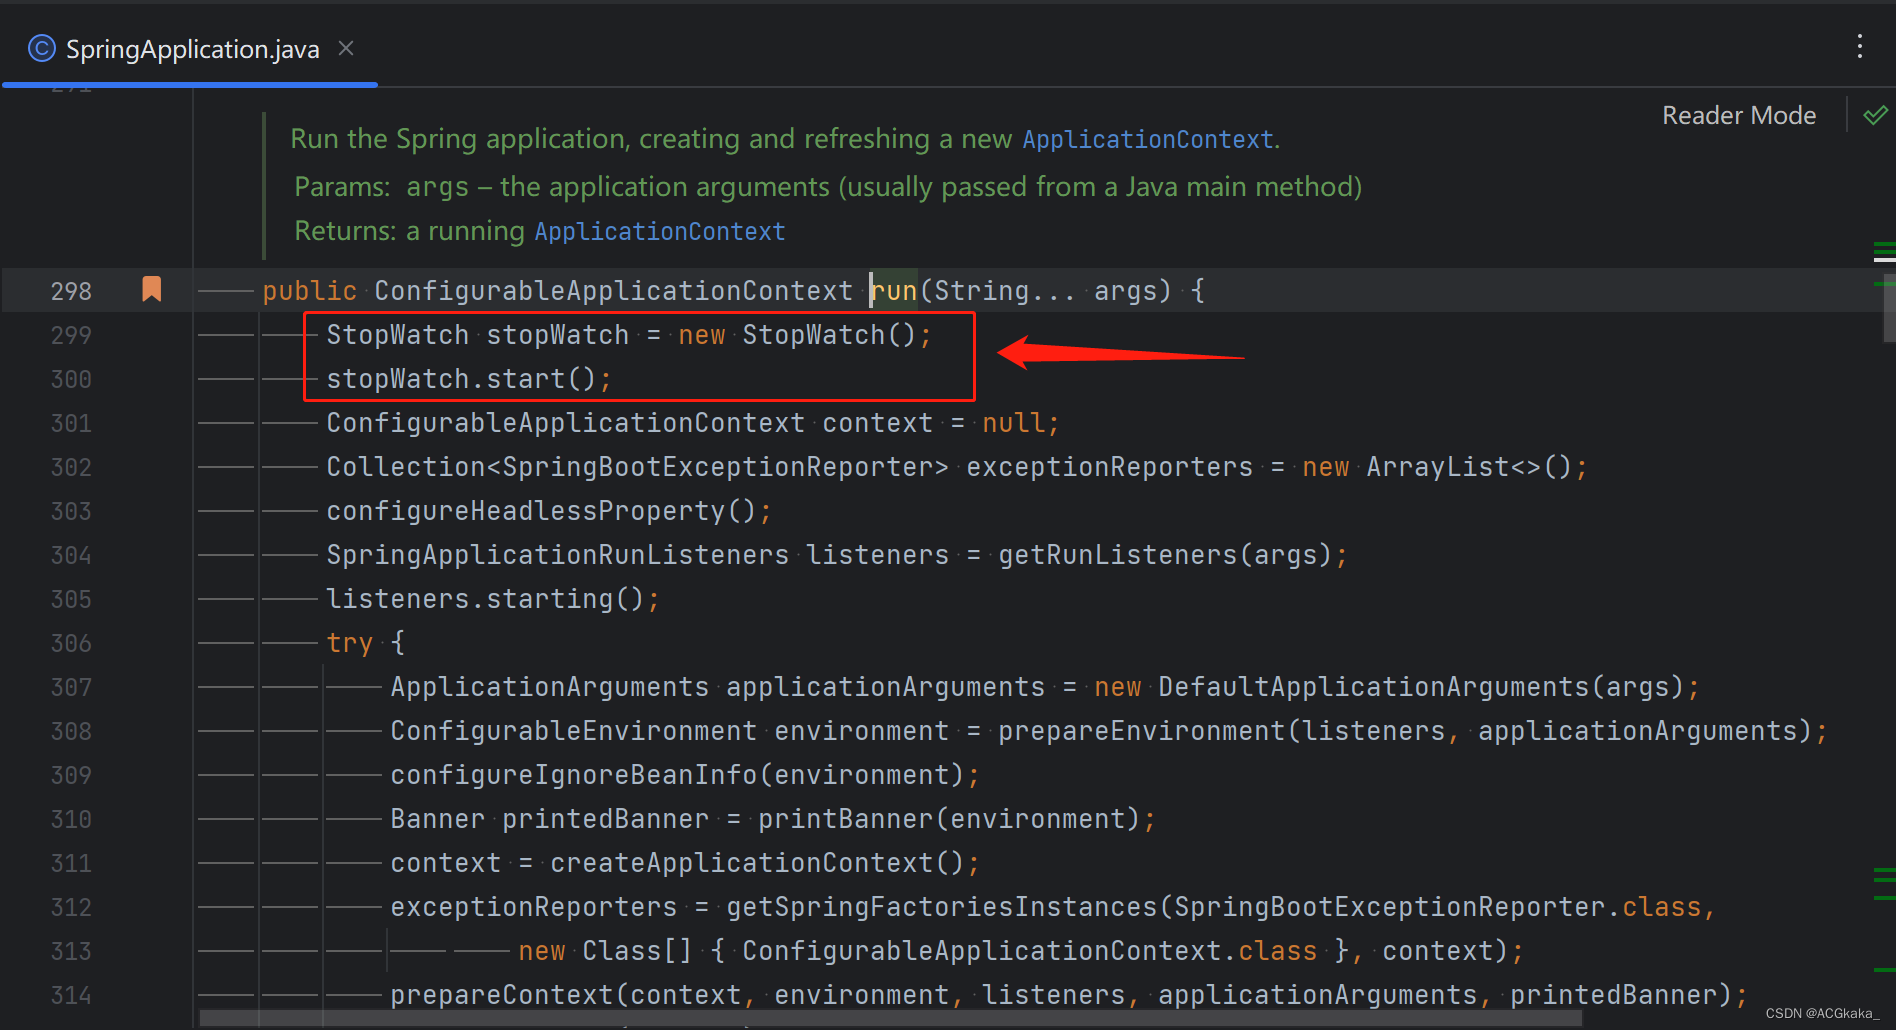
Task: Click DefaultApplicationArguments constructor call
Action: [x=1421, y=687]
